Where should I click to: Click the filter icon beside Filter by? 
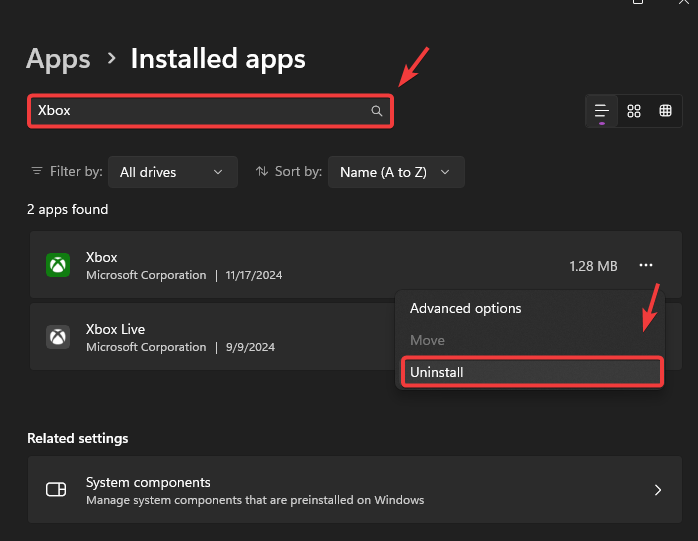(37, 172)
